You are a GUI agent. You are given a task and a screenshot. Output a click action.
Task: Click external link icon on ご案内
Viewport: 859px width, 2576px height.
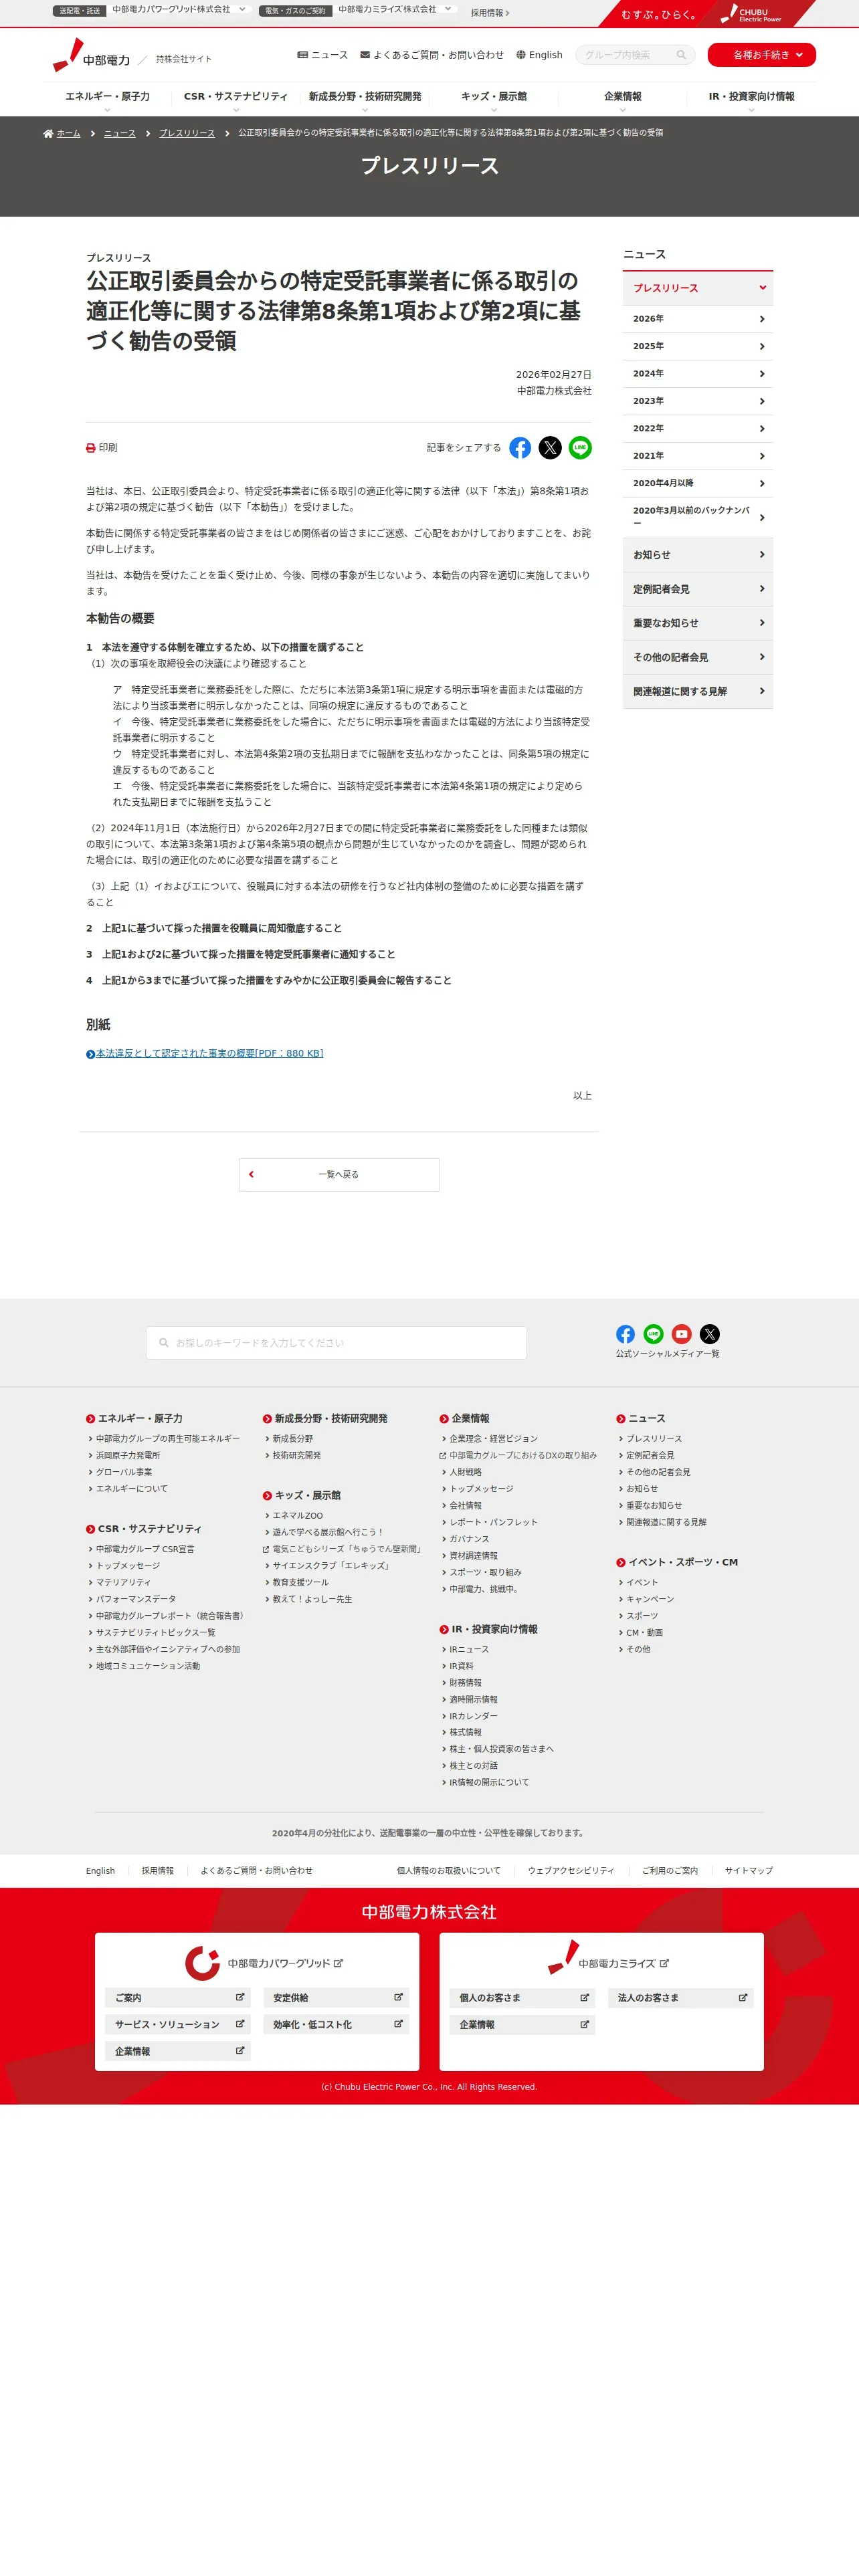pyautogui.click(x=240, y=1997)
